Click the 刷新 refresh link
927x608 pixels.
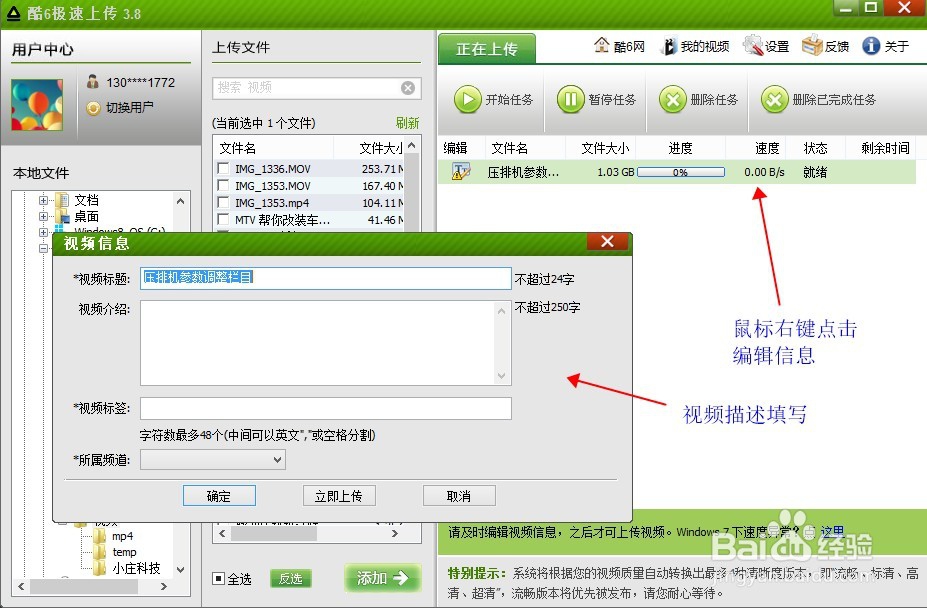[x=407, y=123]
